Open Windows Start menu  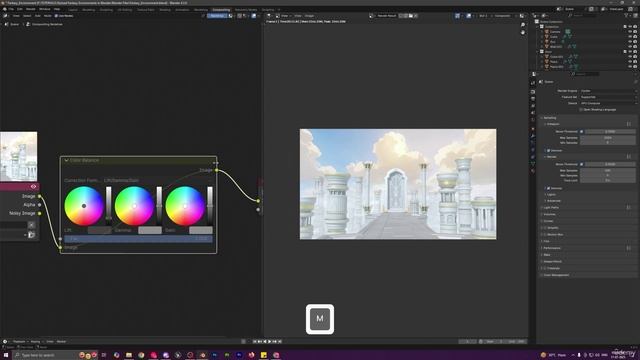[6, 355]
